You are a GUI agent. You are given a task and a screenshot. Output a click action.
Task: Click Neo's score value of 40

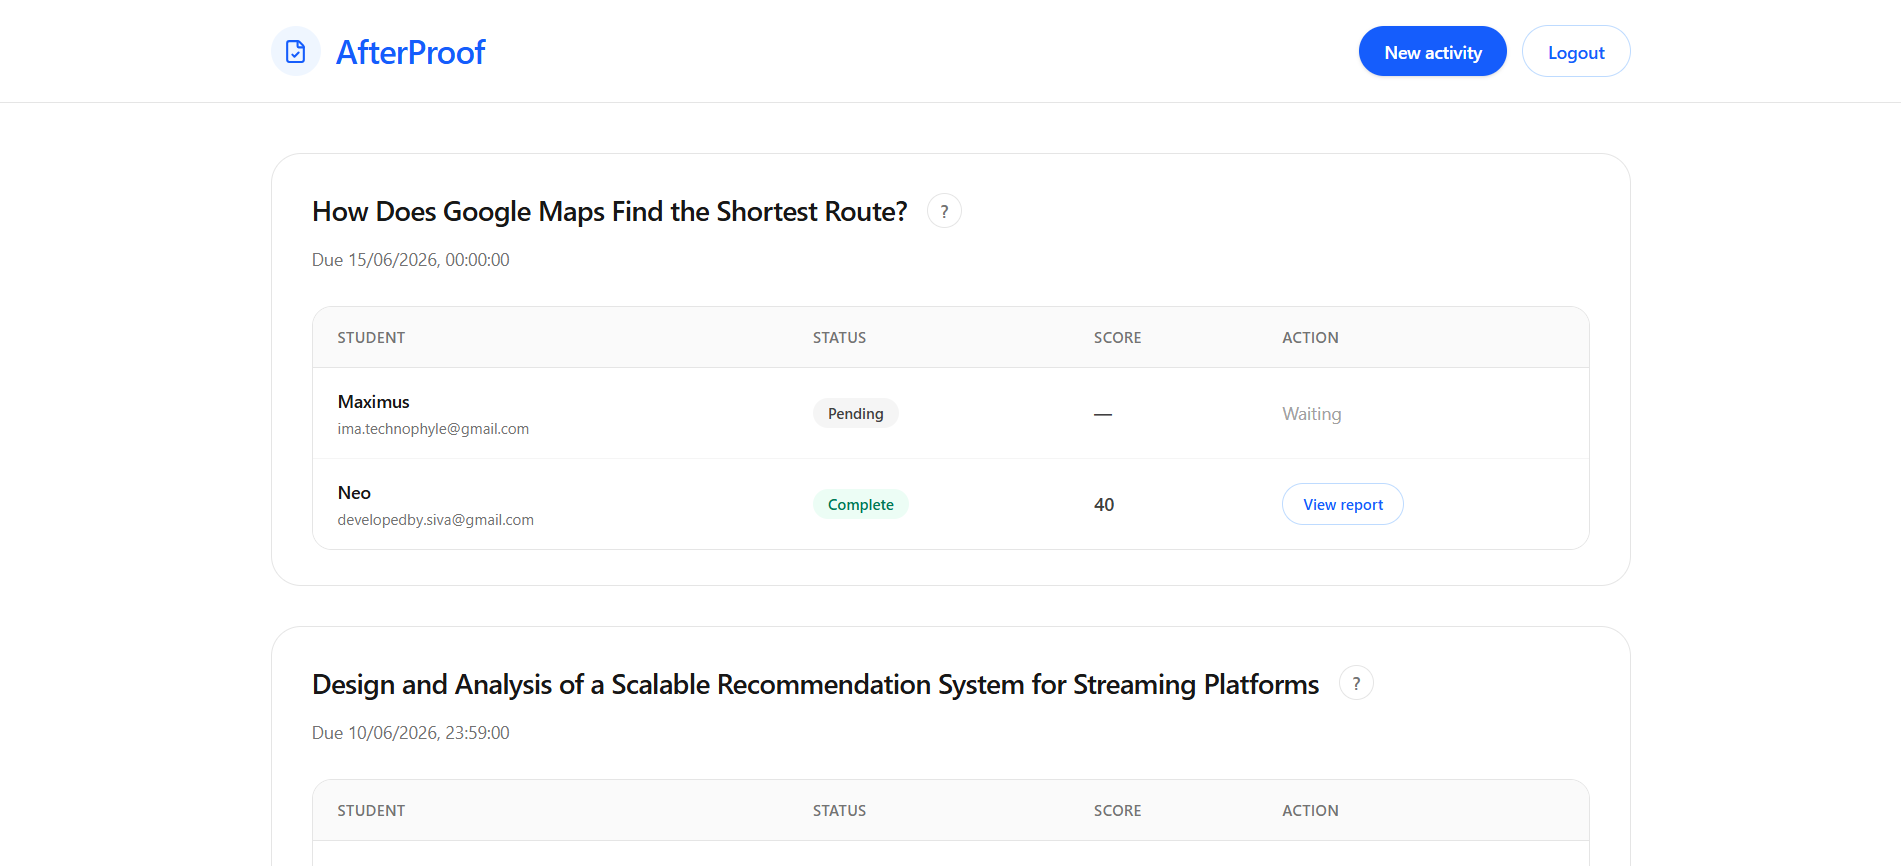pos(1104,505)
